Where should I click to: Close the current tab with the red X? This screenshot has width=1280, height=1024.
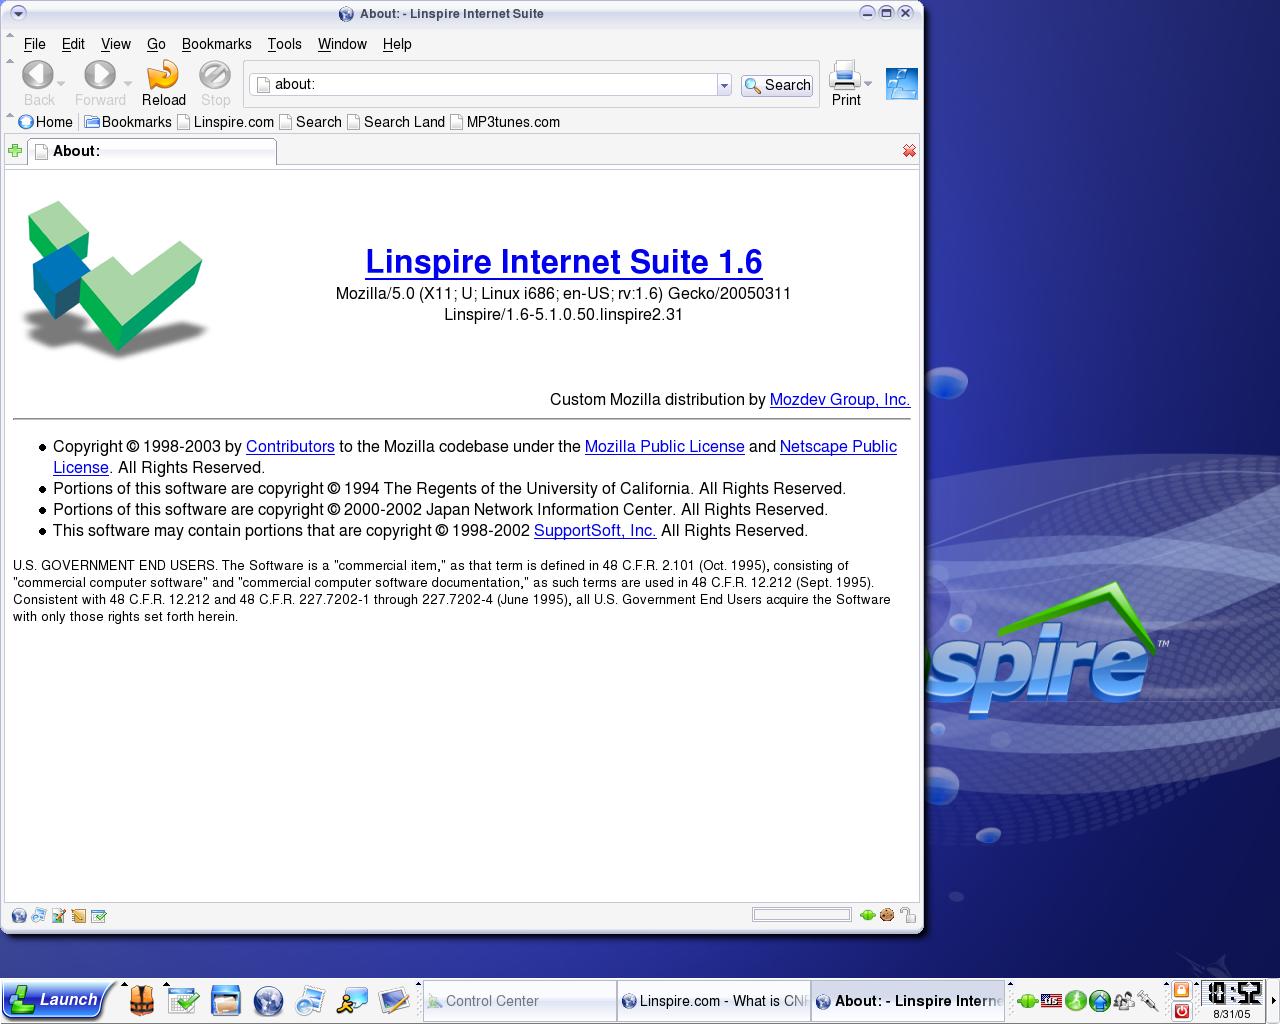909,151
